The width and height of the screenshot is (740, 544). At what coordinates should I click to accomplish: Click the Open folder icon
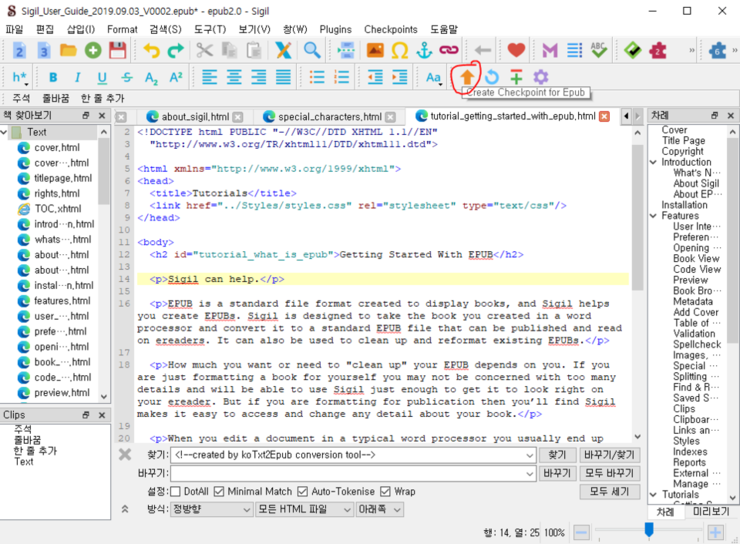coord(68,50)
